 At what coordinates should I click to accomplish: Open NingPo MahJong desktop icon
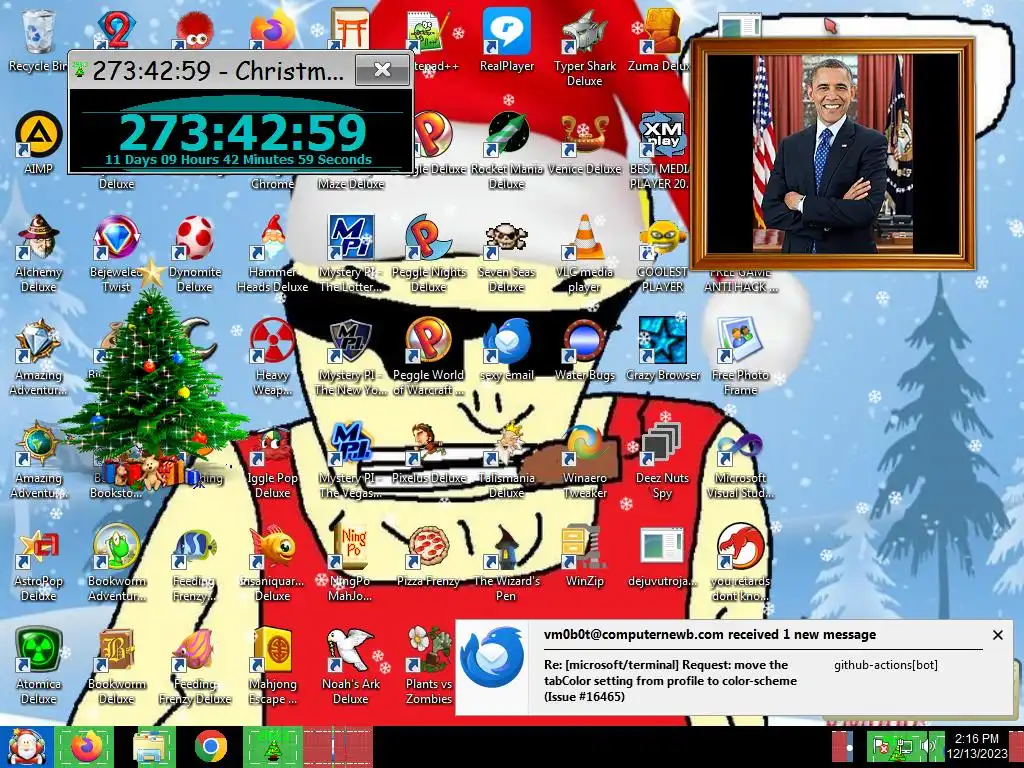[351, 564]
